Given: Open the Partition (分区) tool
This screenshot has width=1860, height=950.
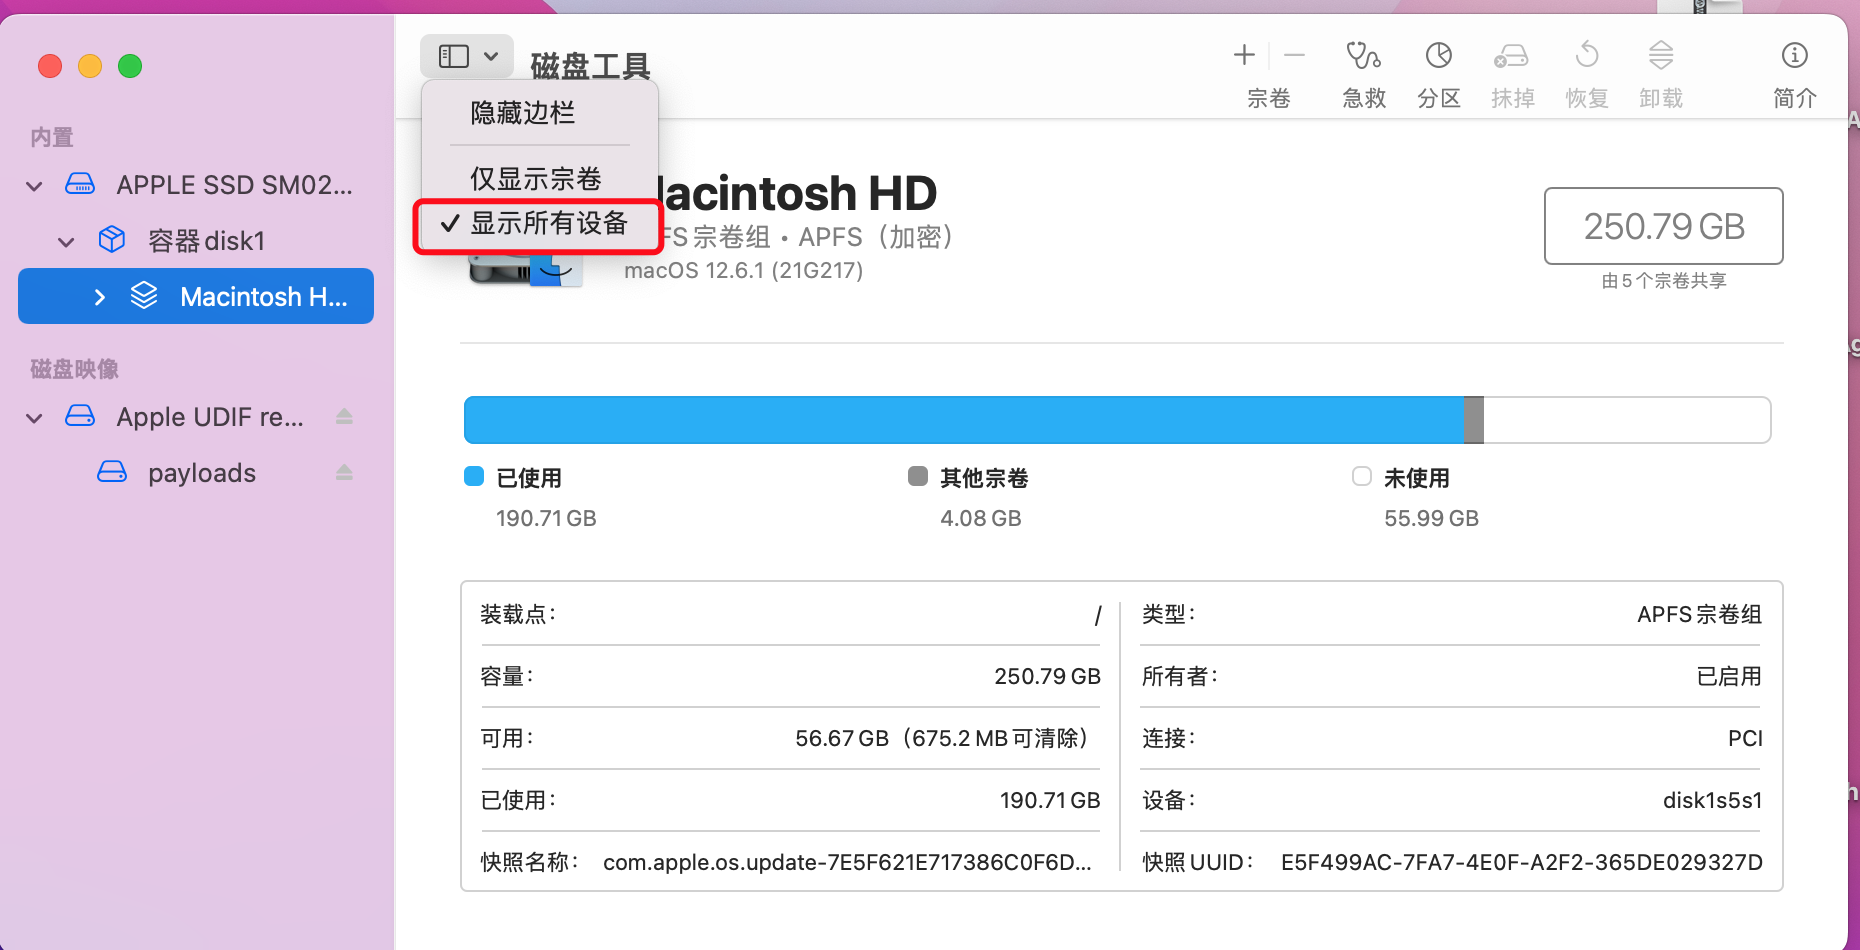Looking at the screenshot, I should [x=1438, y=56].
